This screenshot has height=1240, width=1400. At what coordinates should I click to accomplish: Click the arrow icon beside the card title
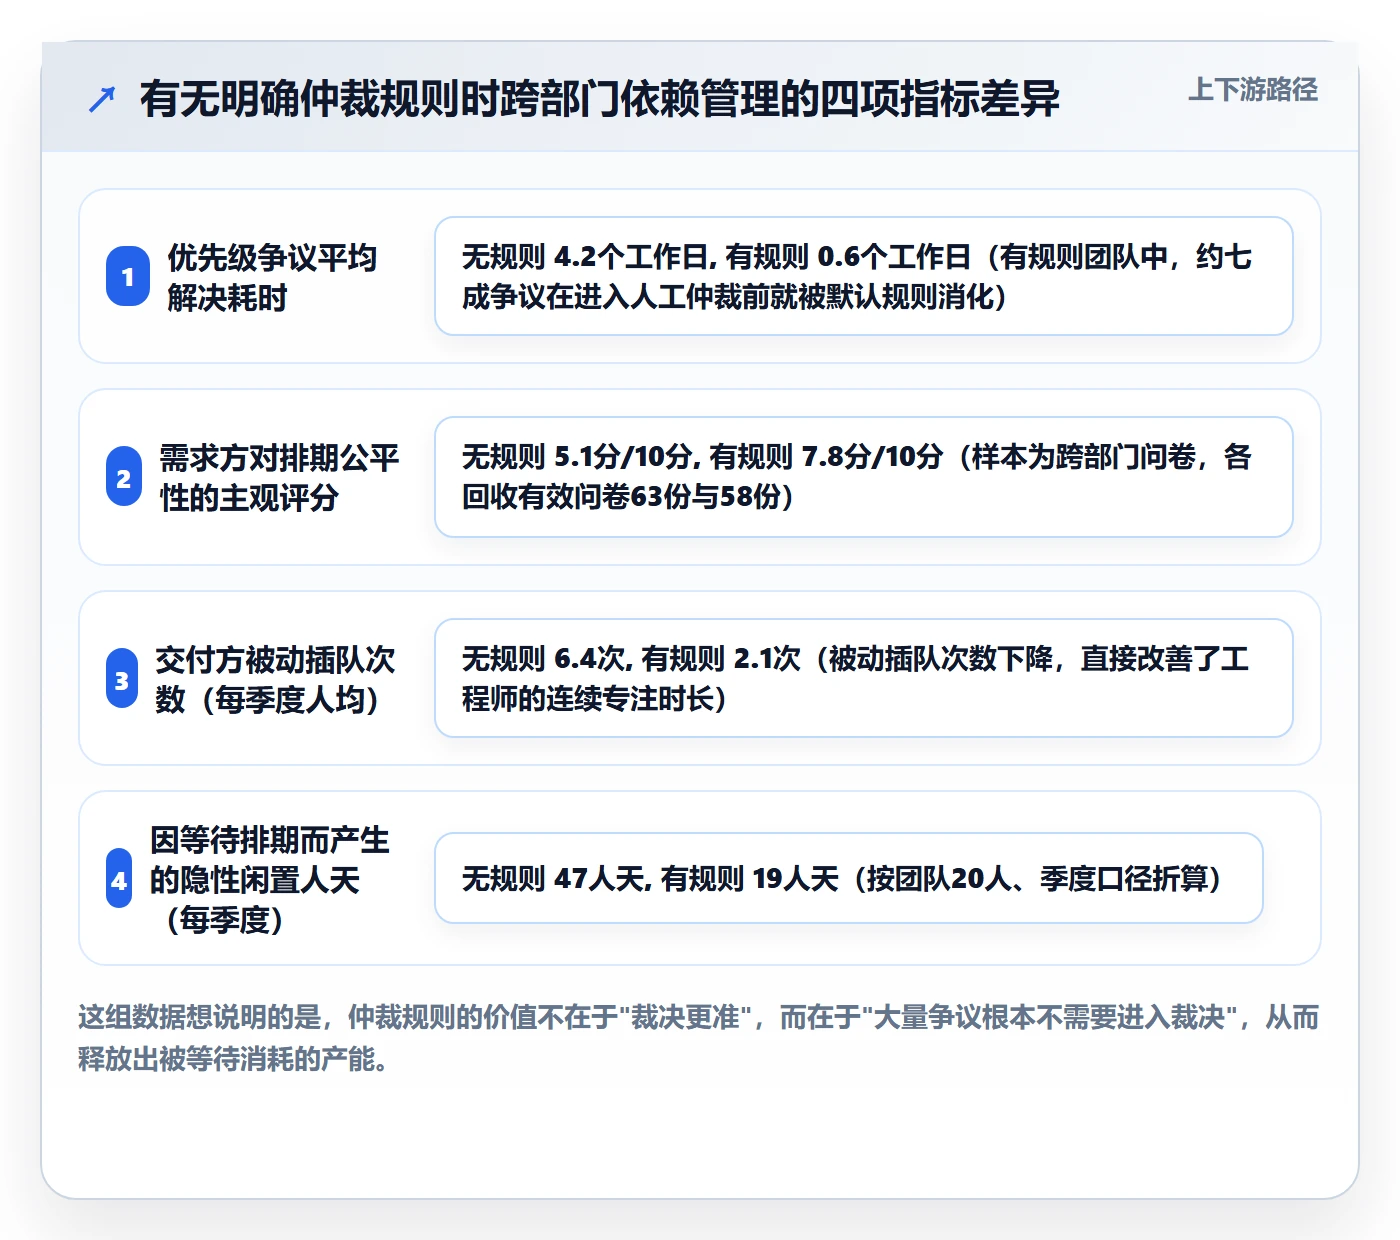tap(102, 99)
